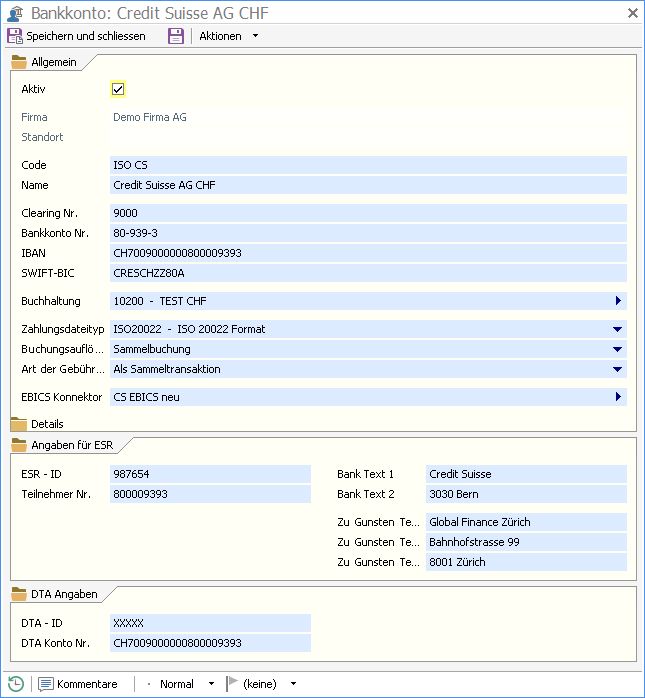The height and width of the screenshot is (698, 645).
Task: Click the Angaben für ESR folder icon
Action: pyautogui.click(x=19, y=444)
